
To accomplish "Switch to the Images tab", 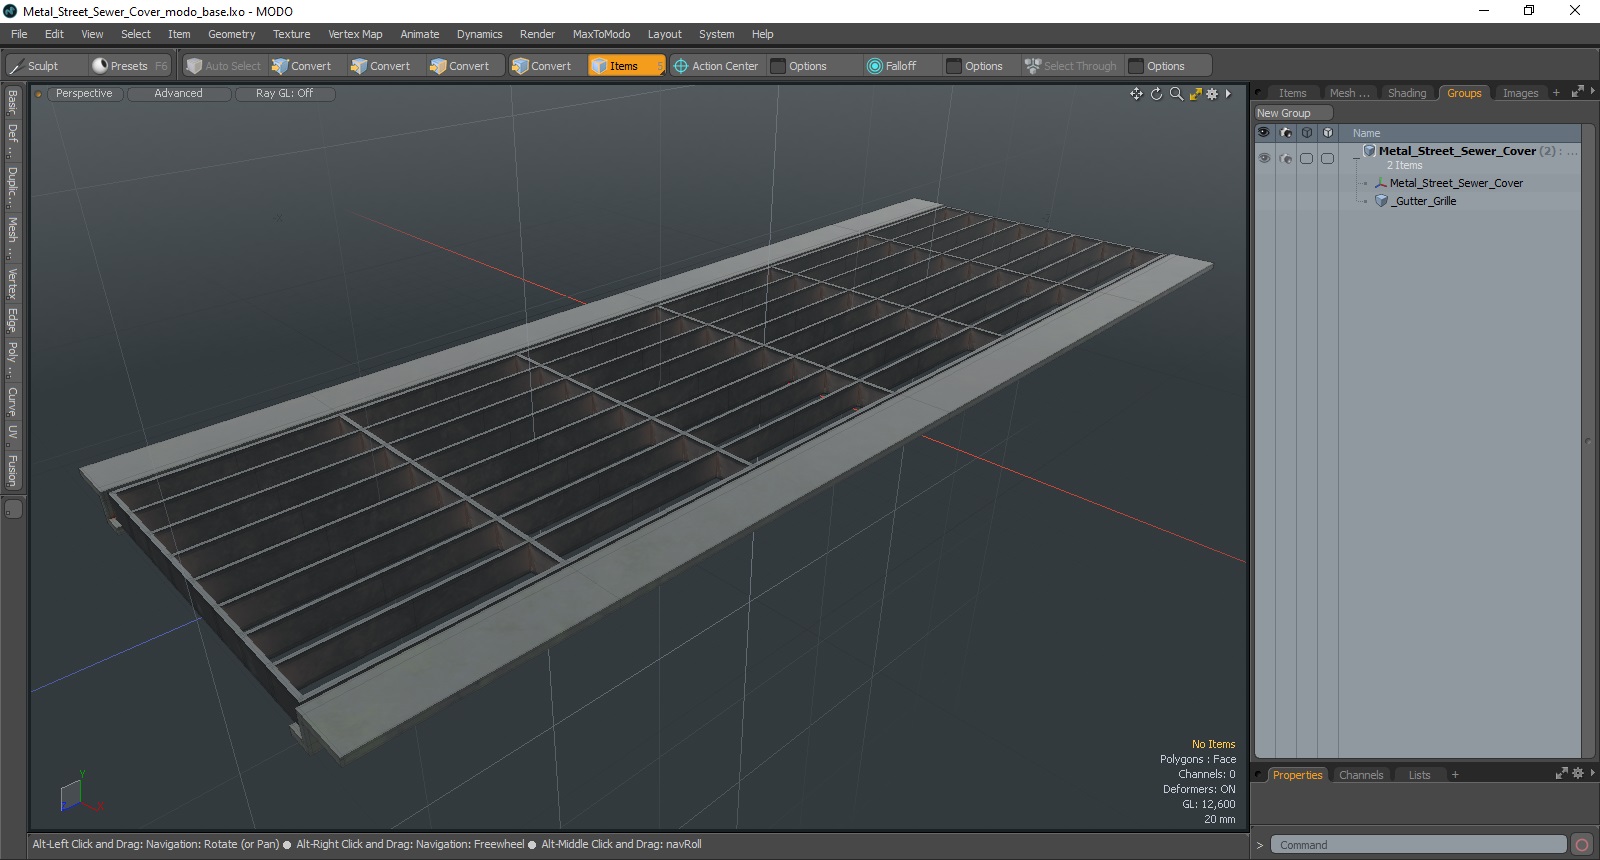I will [x=1520, y=93].
